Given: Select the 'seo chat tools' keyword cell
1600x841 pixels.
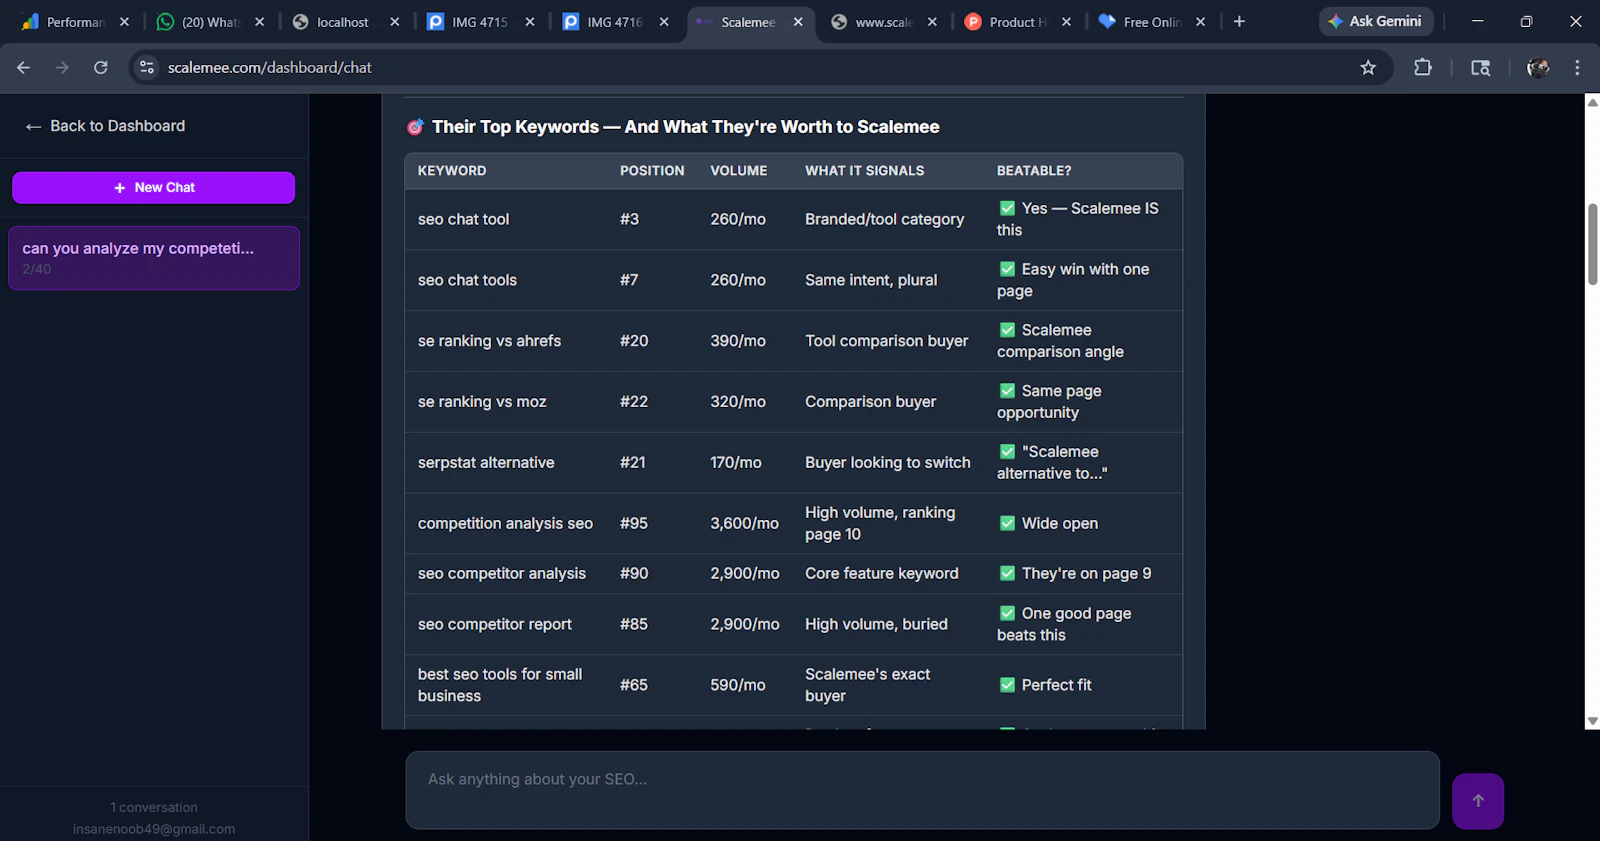Looking at the screenshot, I should pyautogui.click(x=468, y=280).
